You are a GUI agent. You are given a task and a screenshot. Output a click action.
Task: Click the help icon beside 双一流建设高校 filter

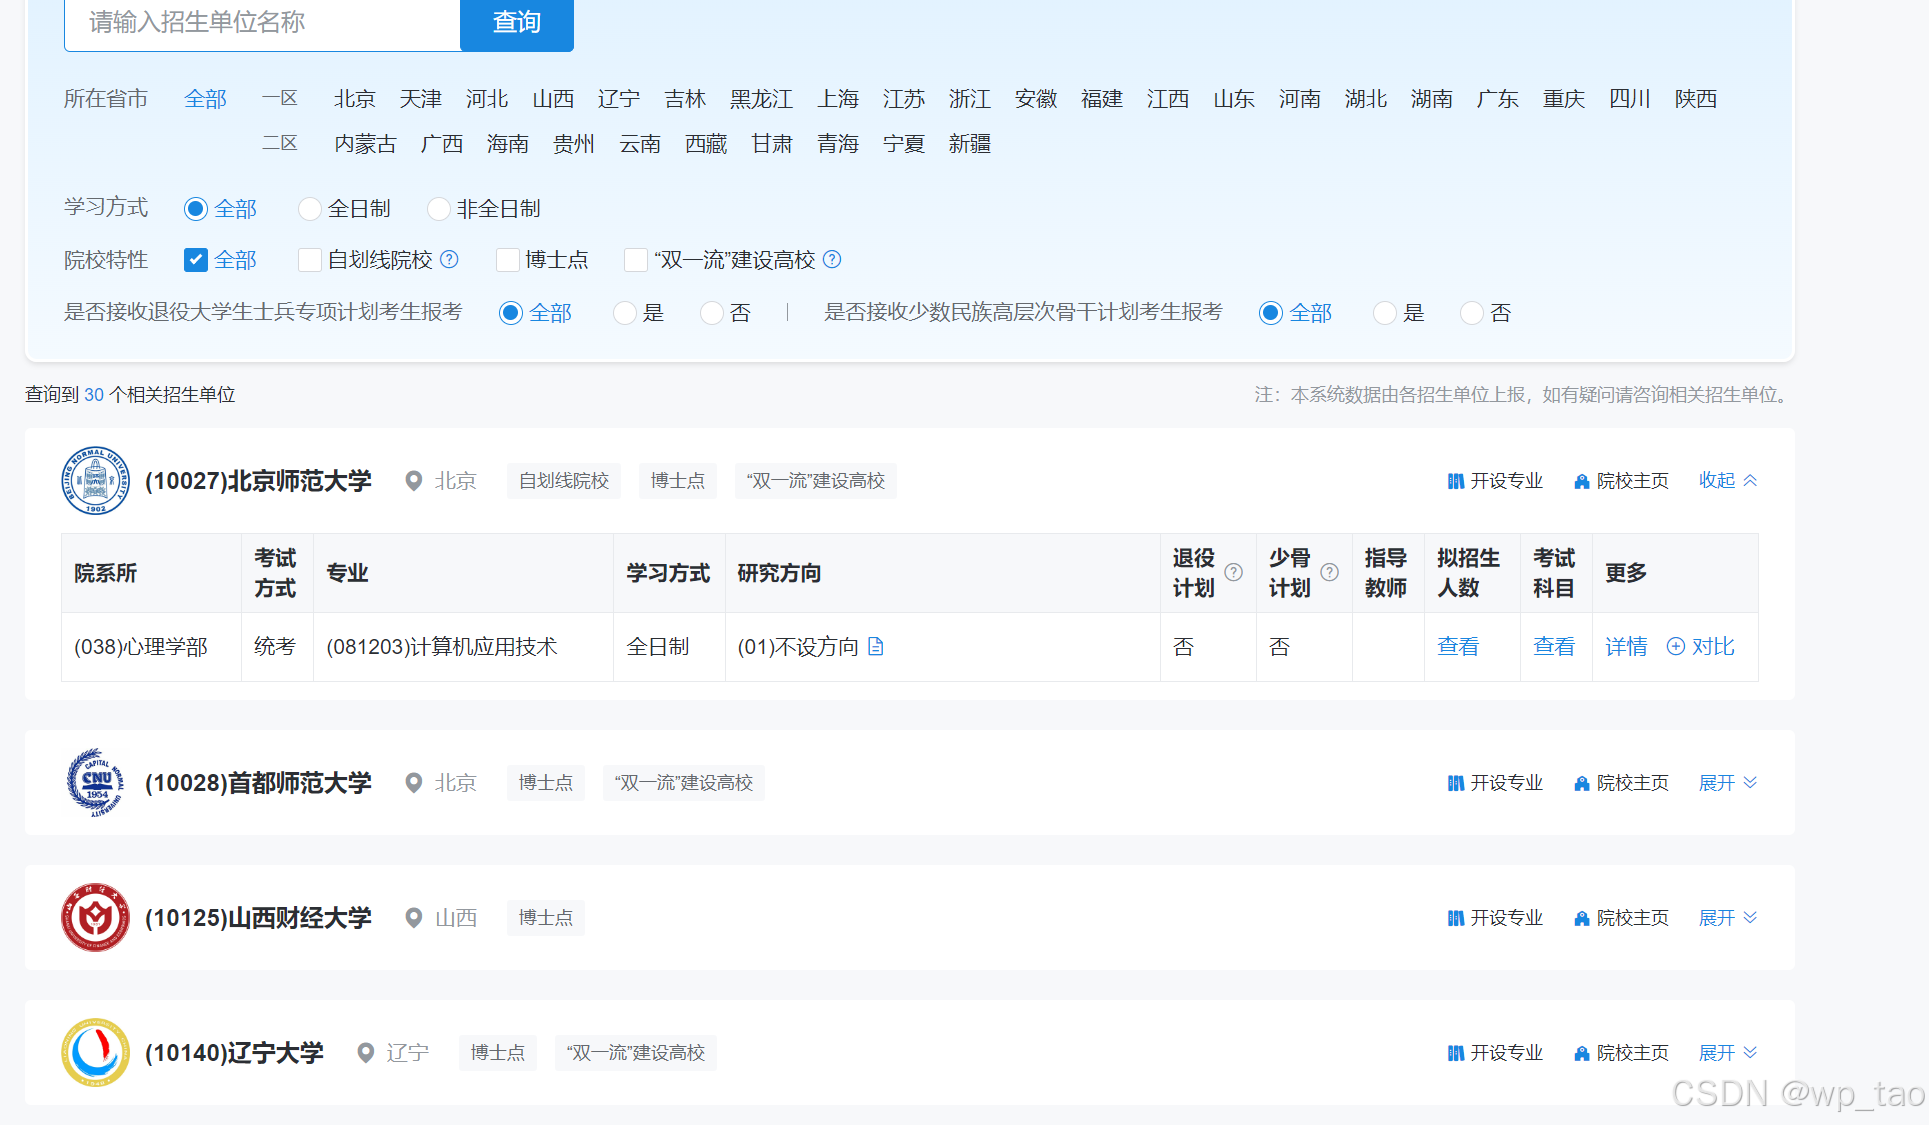(832, 260)
